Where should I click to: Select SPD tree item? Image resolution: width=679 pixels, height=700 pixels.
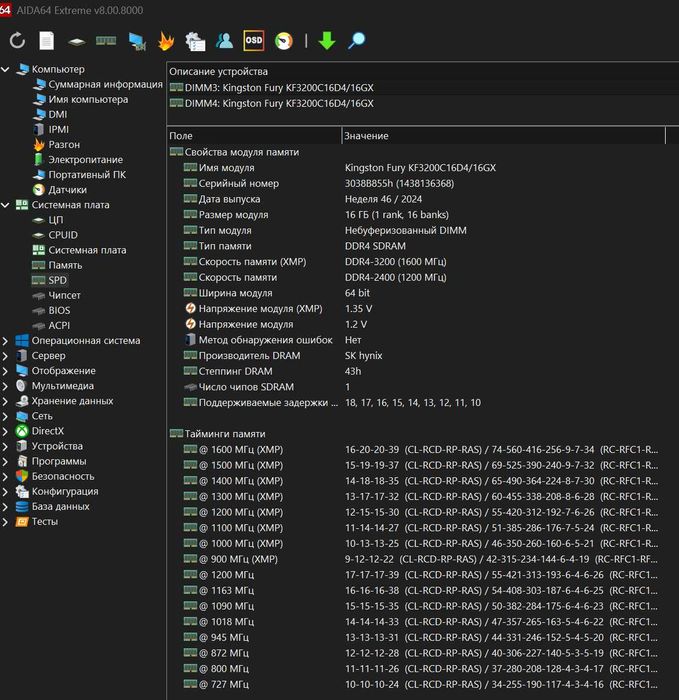click(49, 280)
